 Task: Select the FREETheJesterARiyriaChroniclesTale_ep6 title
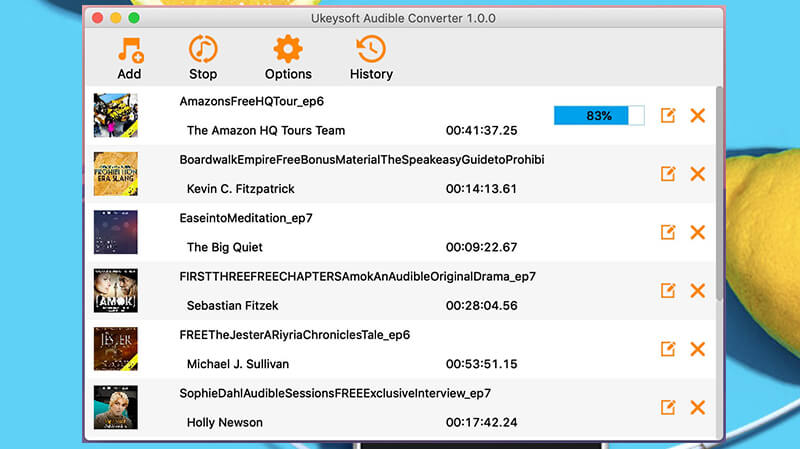coord(294,335)
